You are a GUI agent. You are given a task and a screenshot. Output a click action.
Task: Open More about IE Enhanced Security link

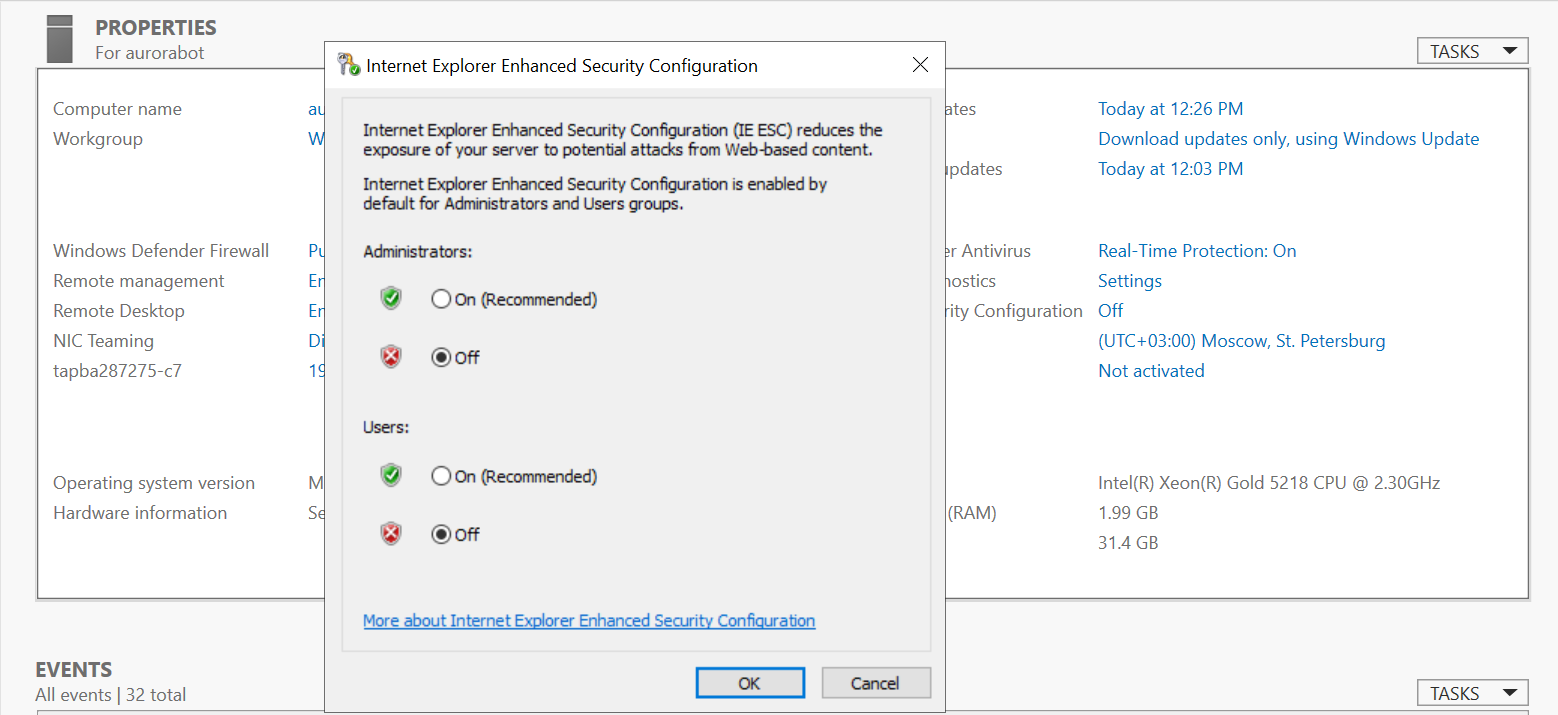click(589, 621)
